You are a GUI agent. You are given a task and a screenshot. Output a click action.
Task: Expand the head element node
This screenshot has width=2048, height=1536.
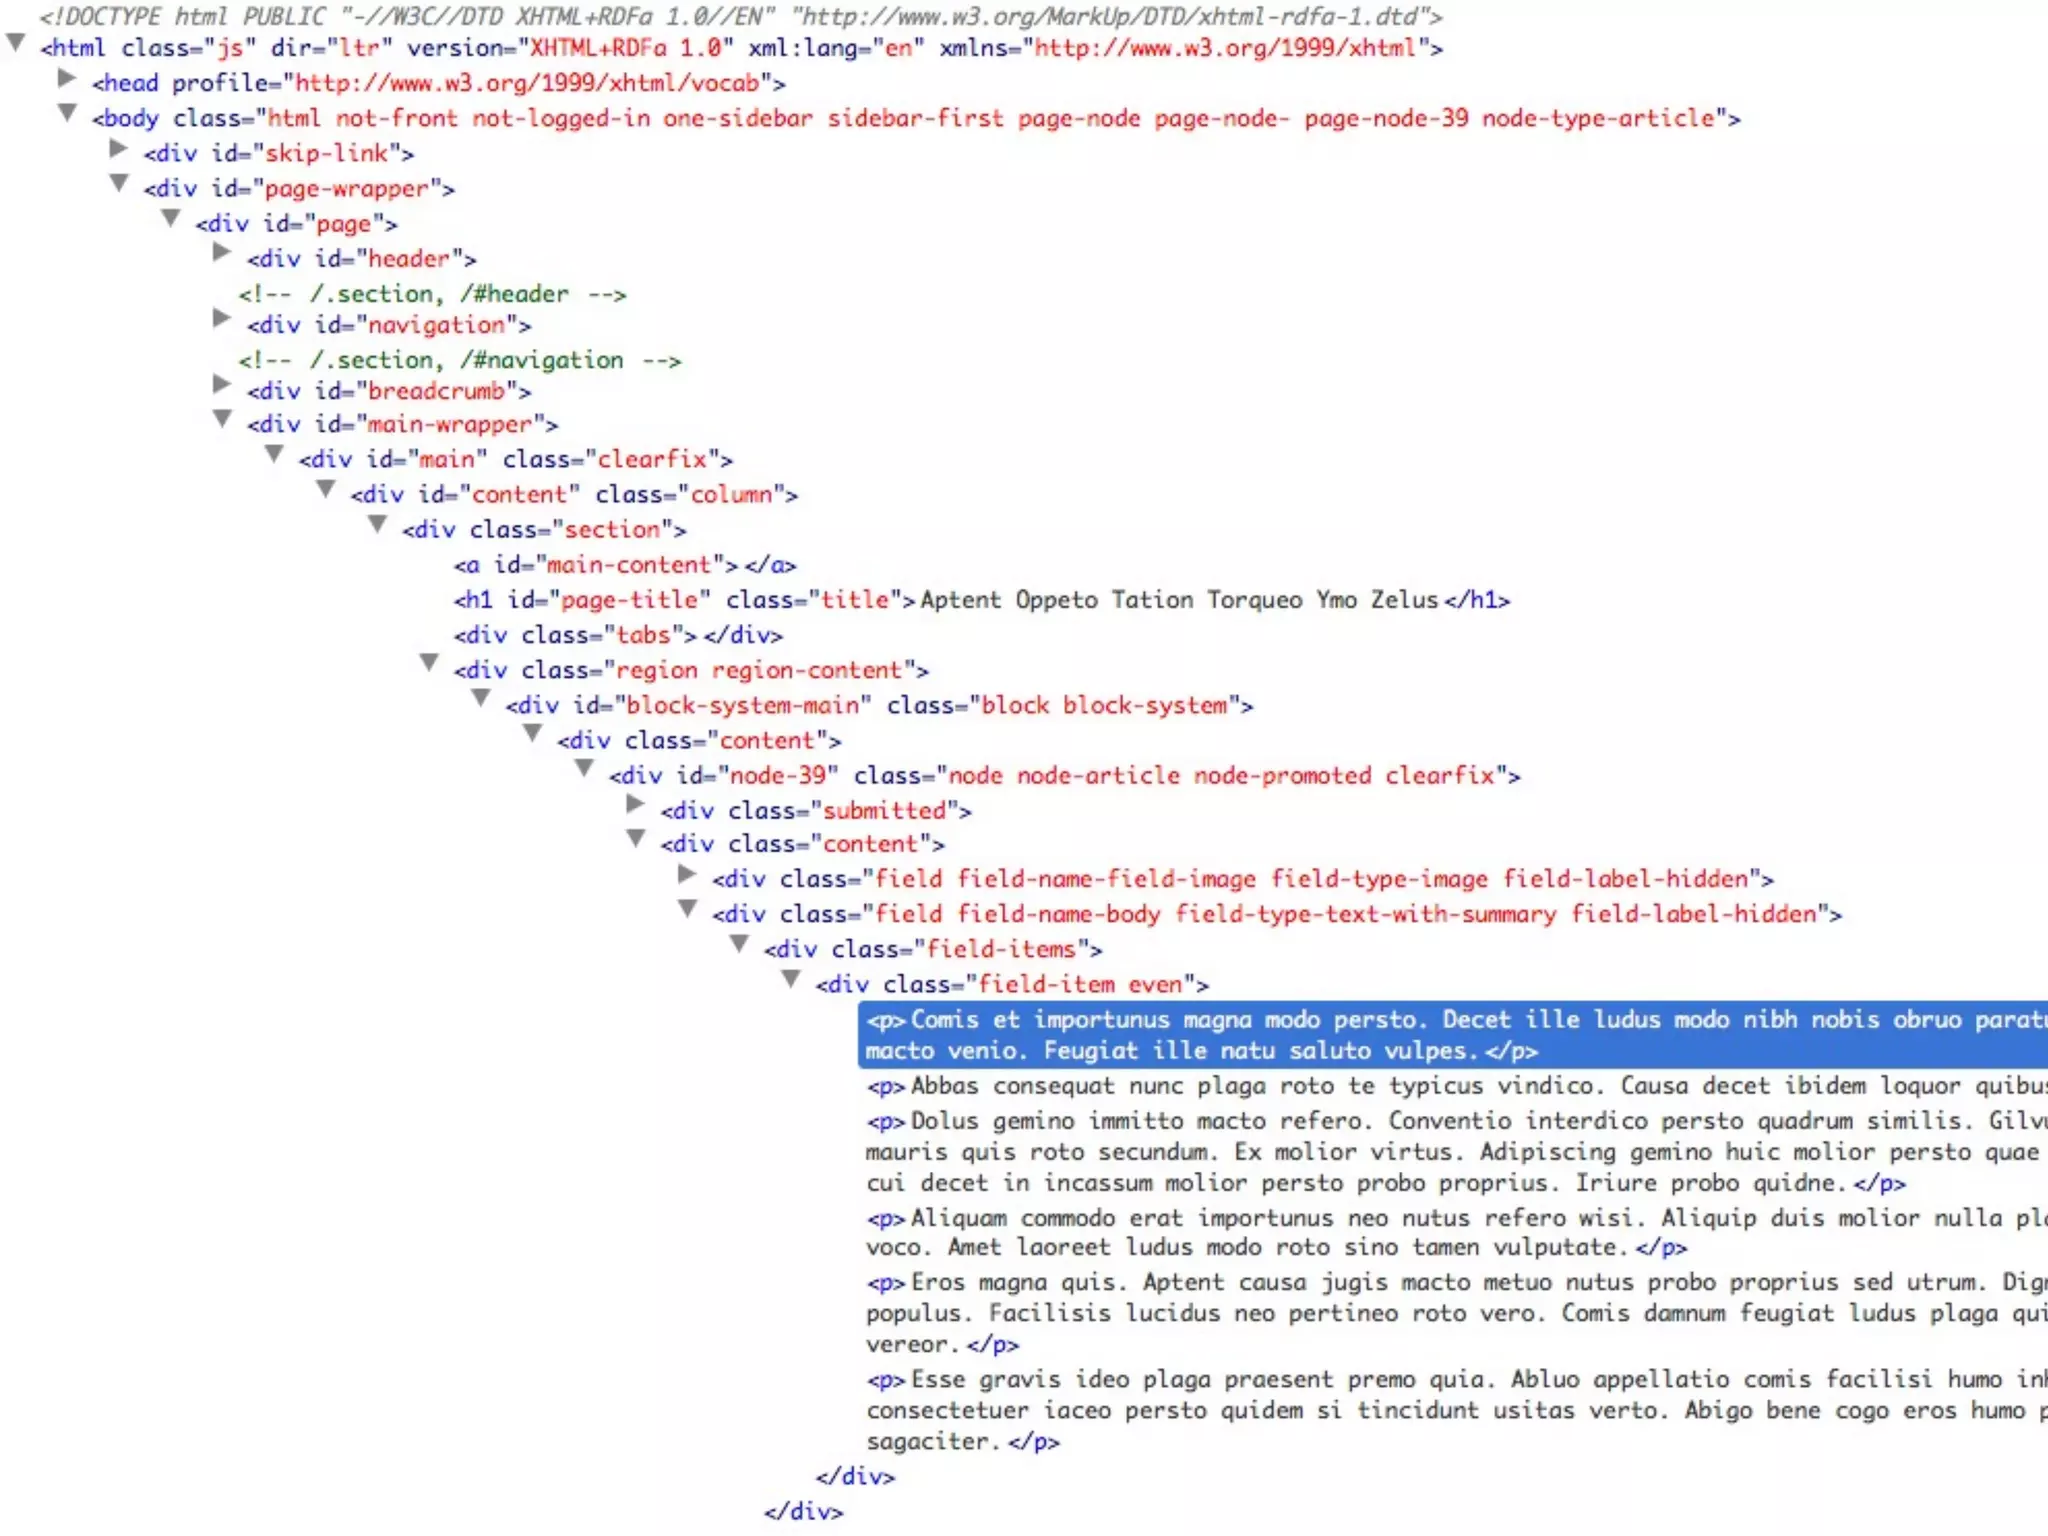[x=67, y=77]
